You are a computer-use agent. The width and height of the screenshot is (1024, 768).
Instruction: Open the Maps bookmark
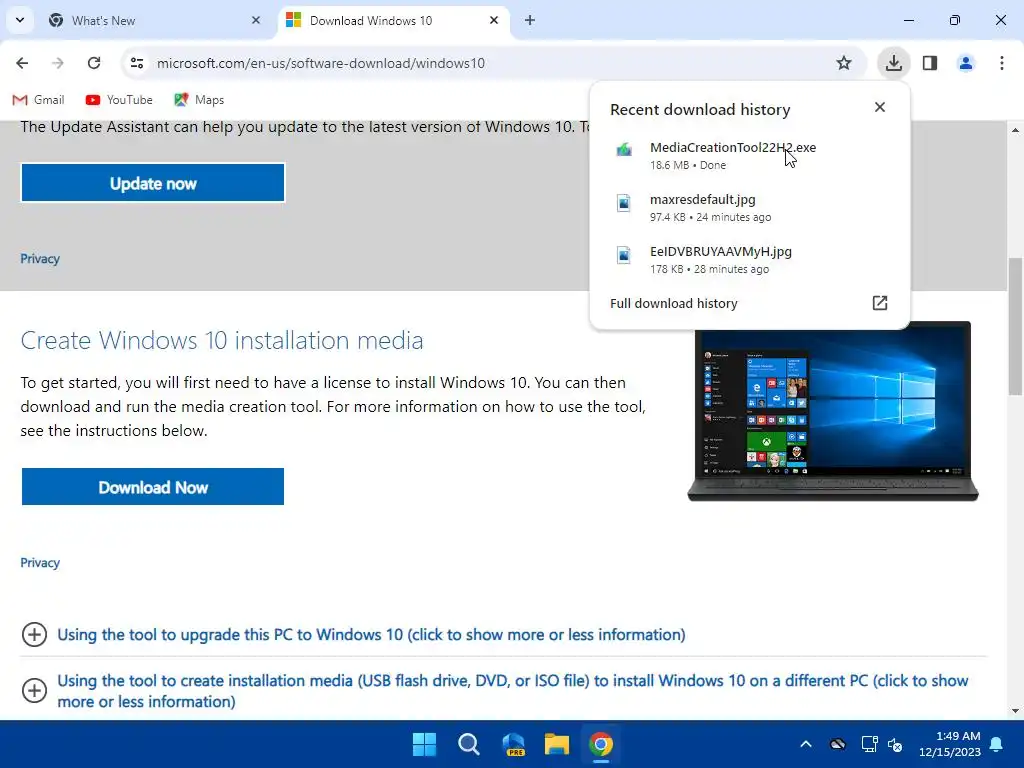pyautogui.click(x=199, y=100)
